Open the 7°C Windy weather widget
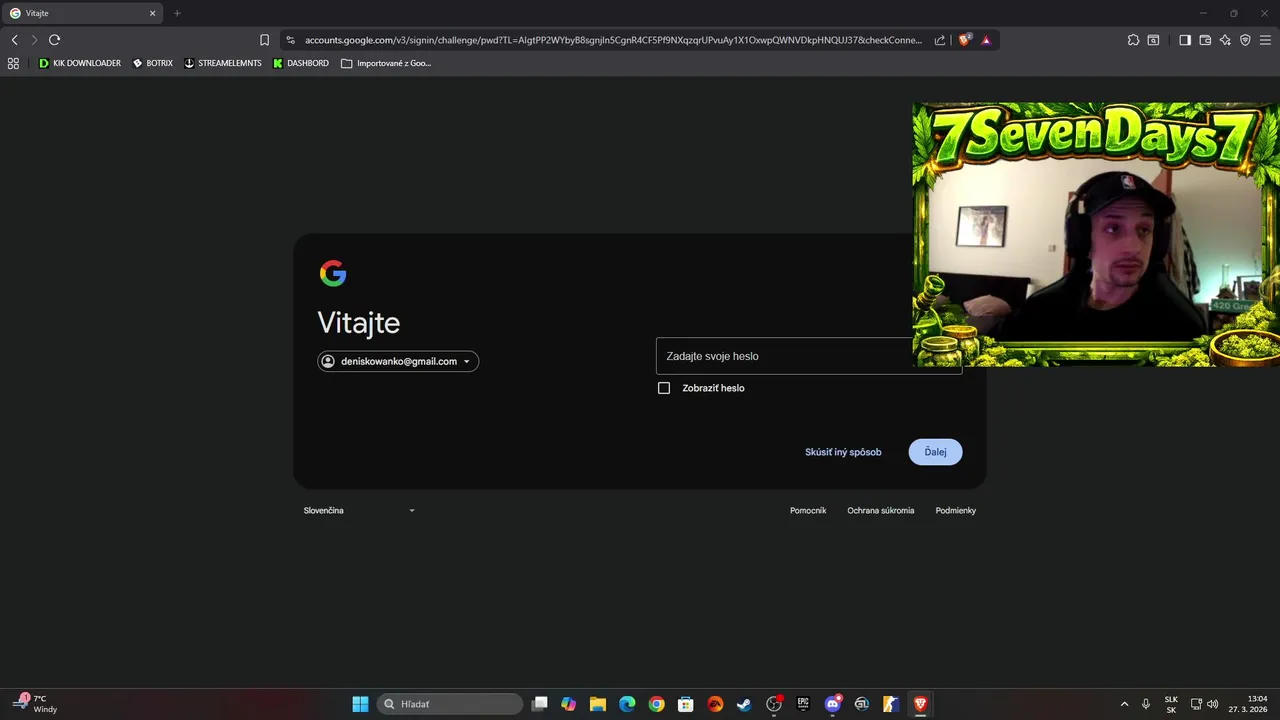This screenshot has height=720, width=1280. (35, 704)
